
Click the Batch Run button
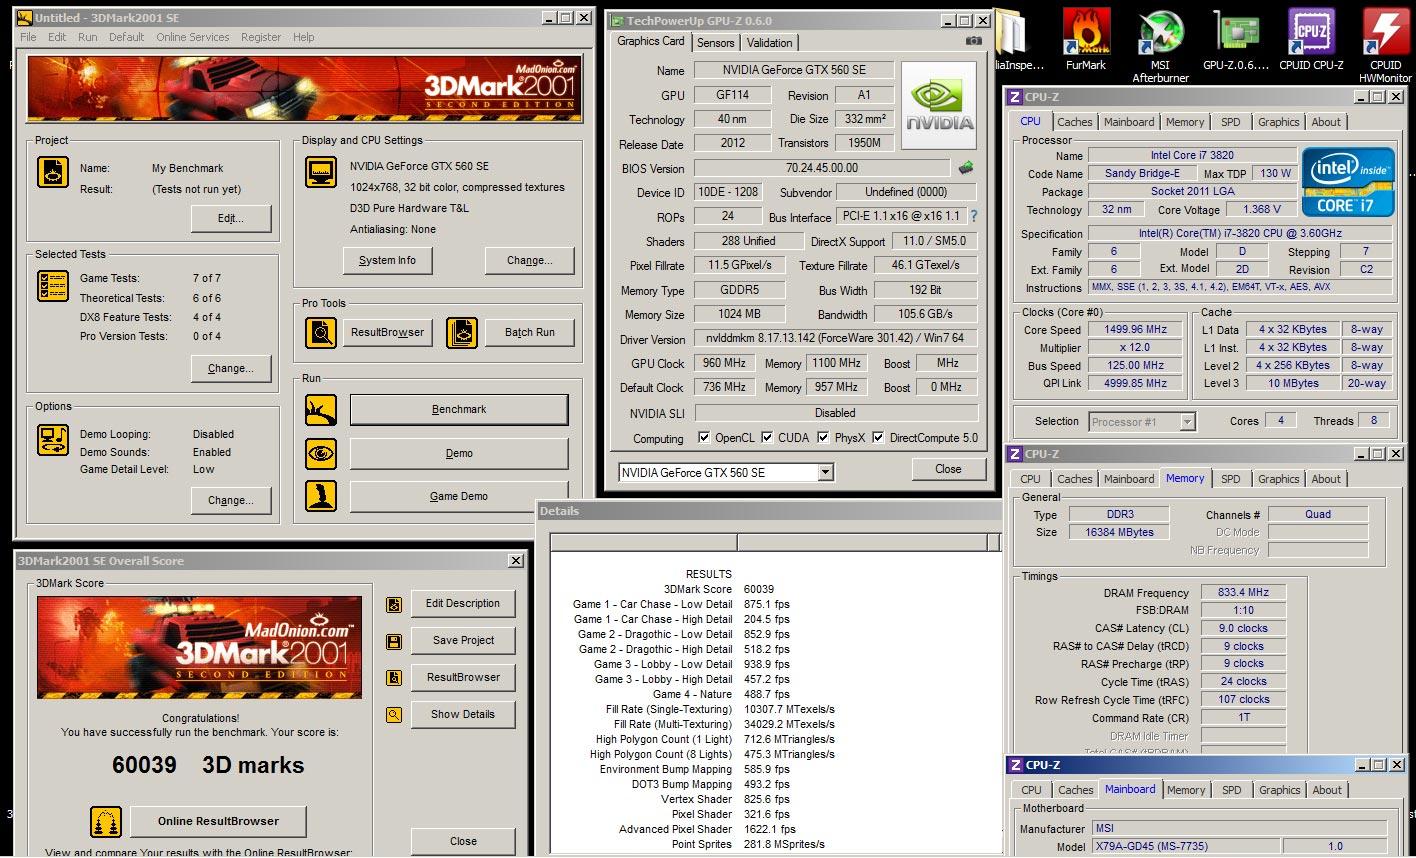click(530, 332)
